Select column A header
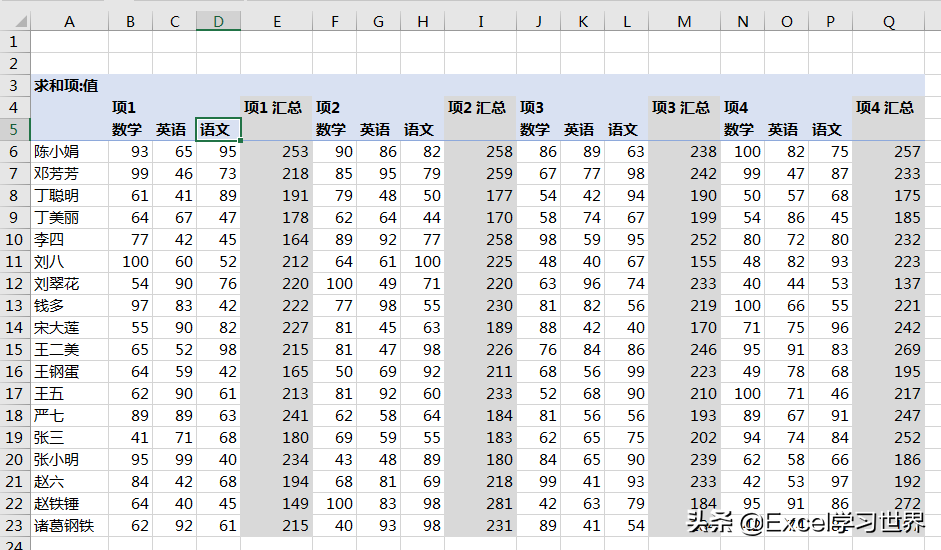This screenshot has width=941, height=550. pos(70,22)
